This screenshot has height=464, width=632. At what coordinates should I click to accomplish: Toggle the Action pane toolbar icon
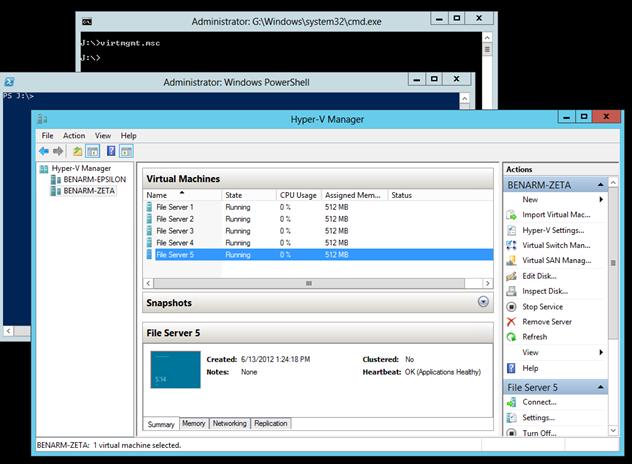pos(126,152)
